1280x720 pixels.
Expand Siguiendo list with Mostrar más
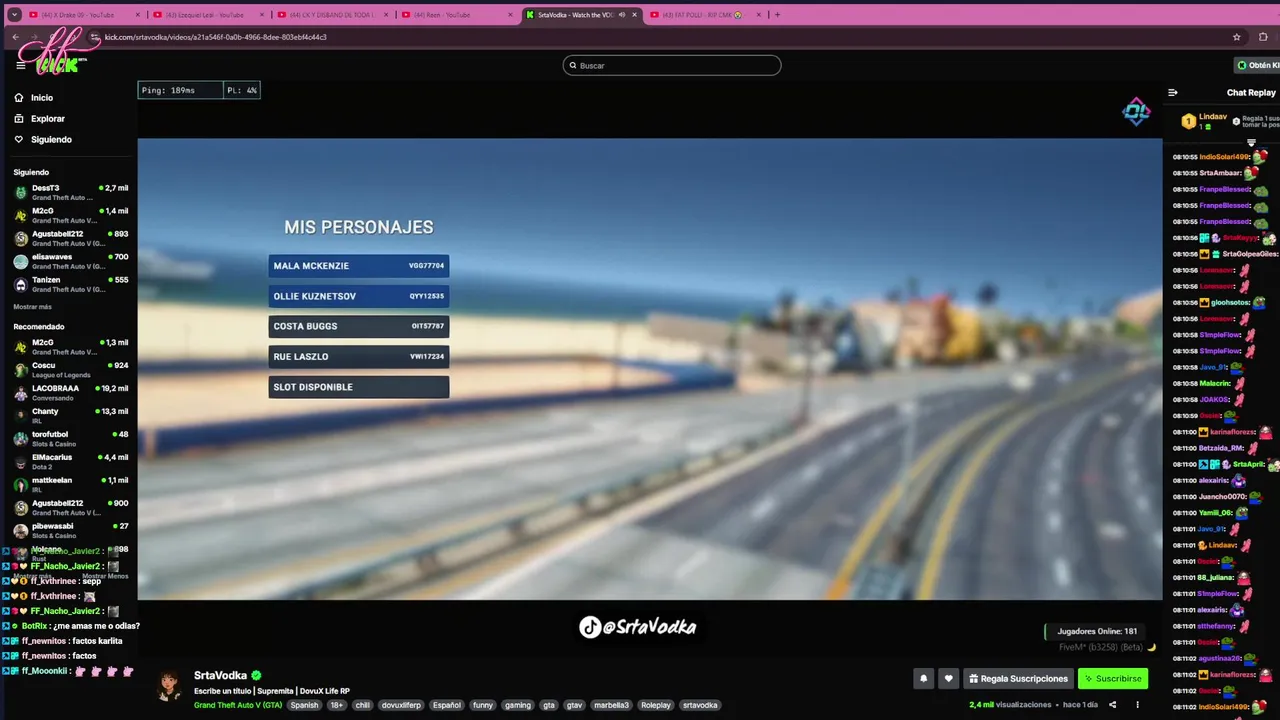click(33, 307)
